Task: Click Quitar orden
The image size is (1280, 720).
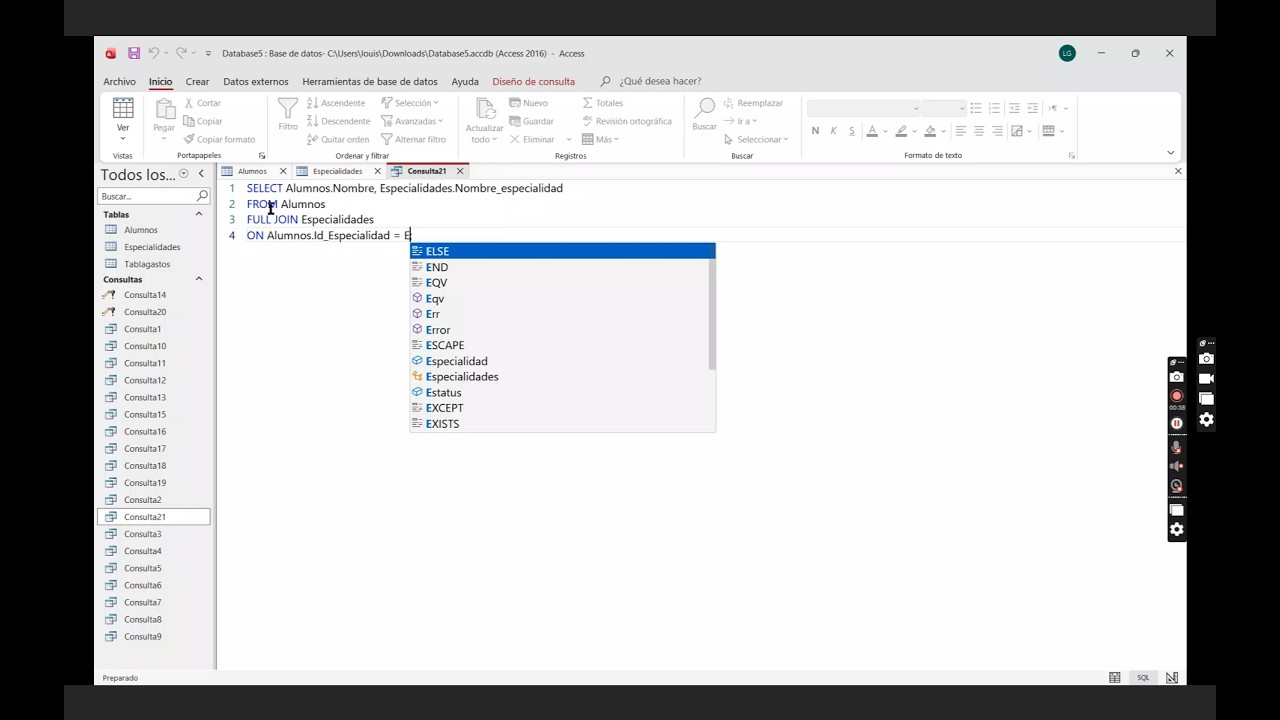Action: [x=338, y=139]
